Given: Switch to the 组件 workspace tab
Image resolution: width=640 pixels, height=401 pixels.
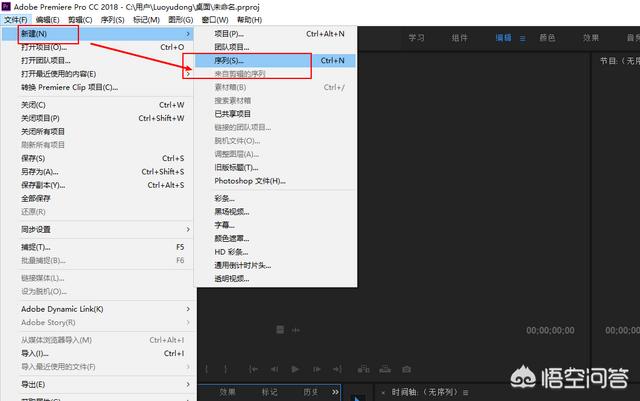Looking at the screenshot, I should coord(460,38).
